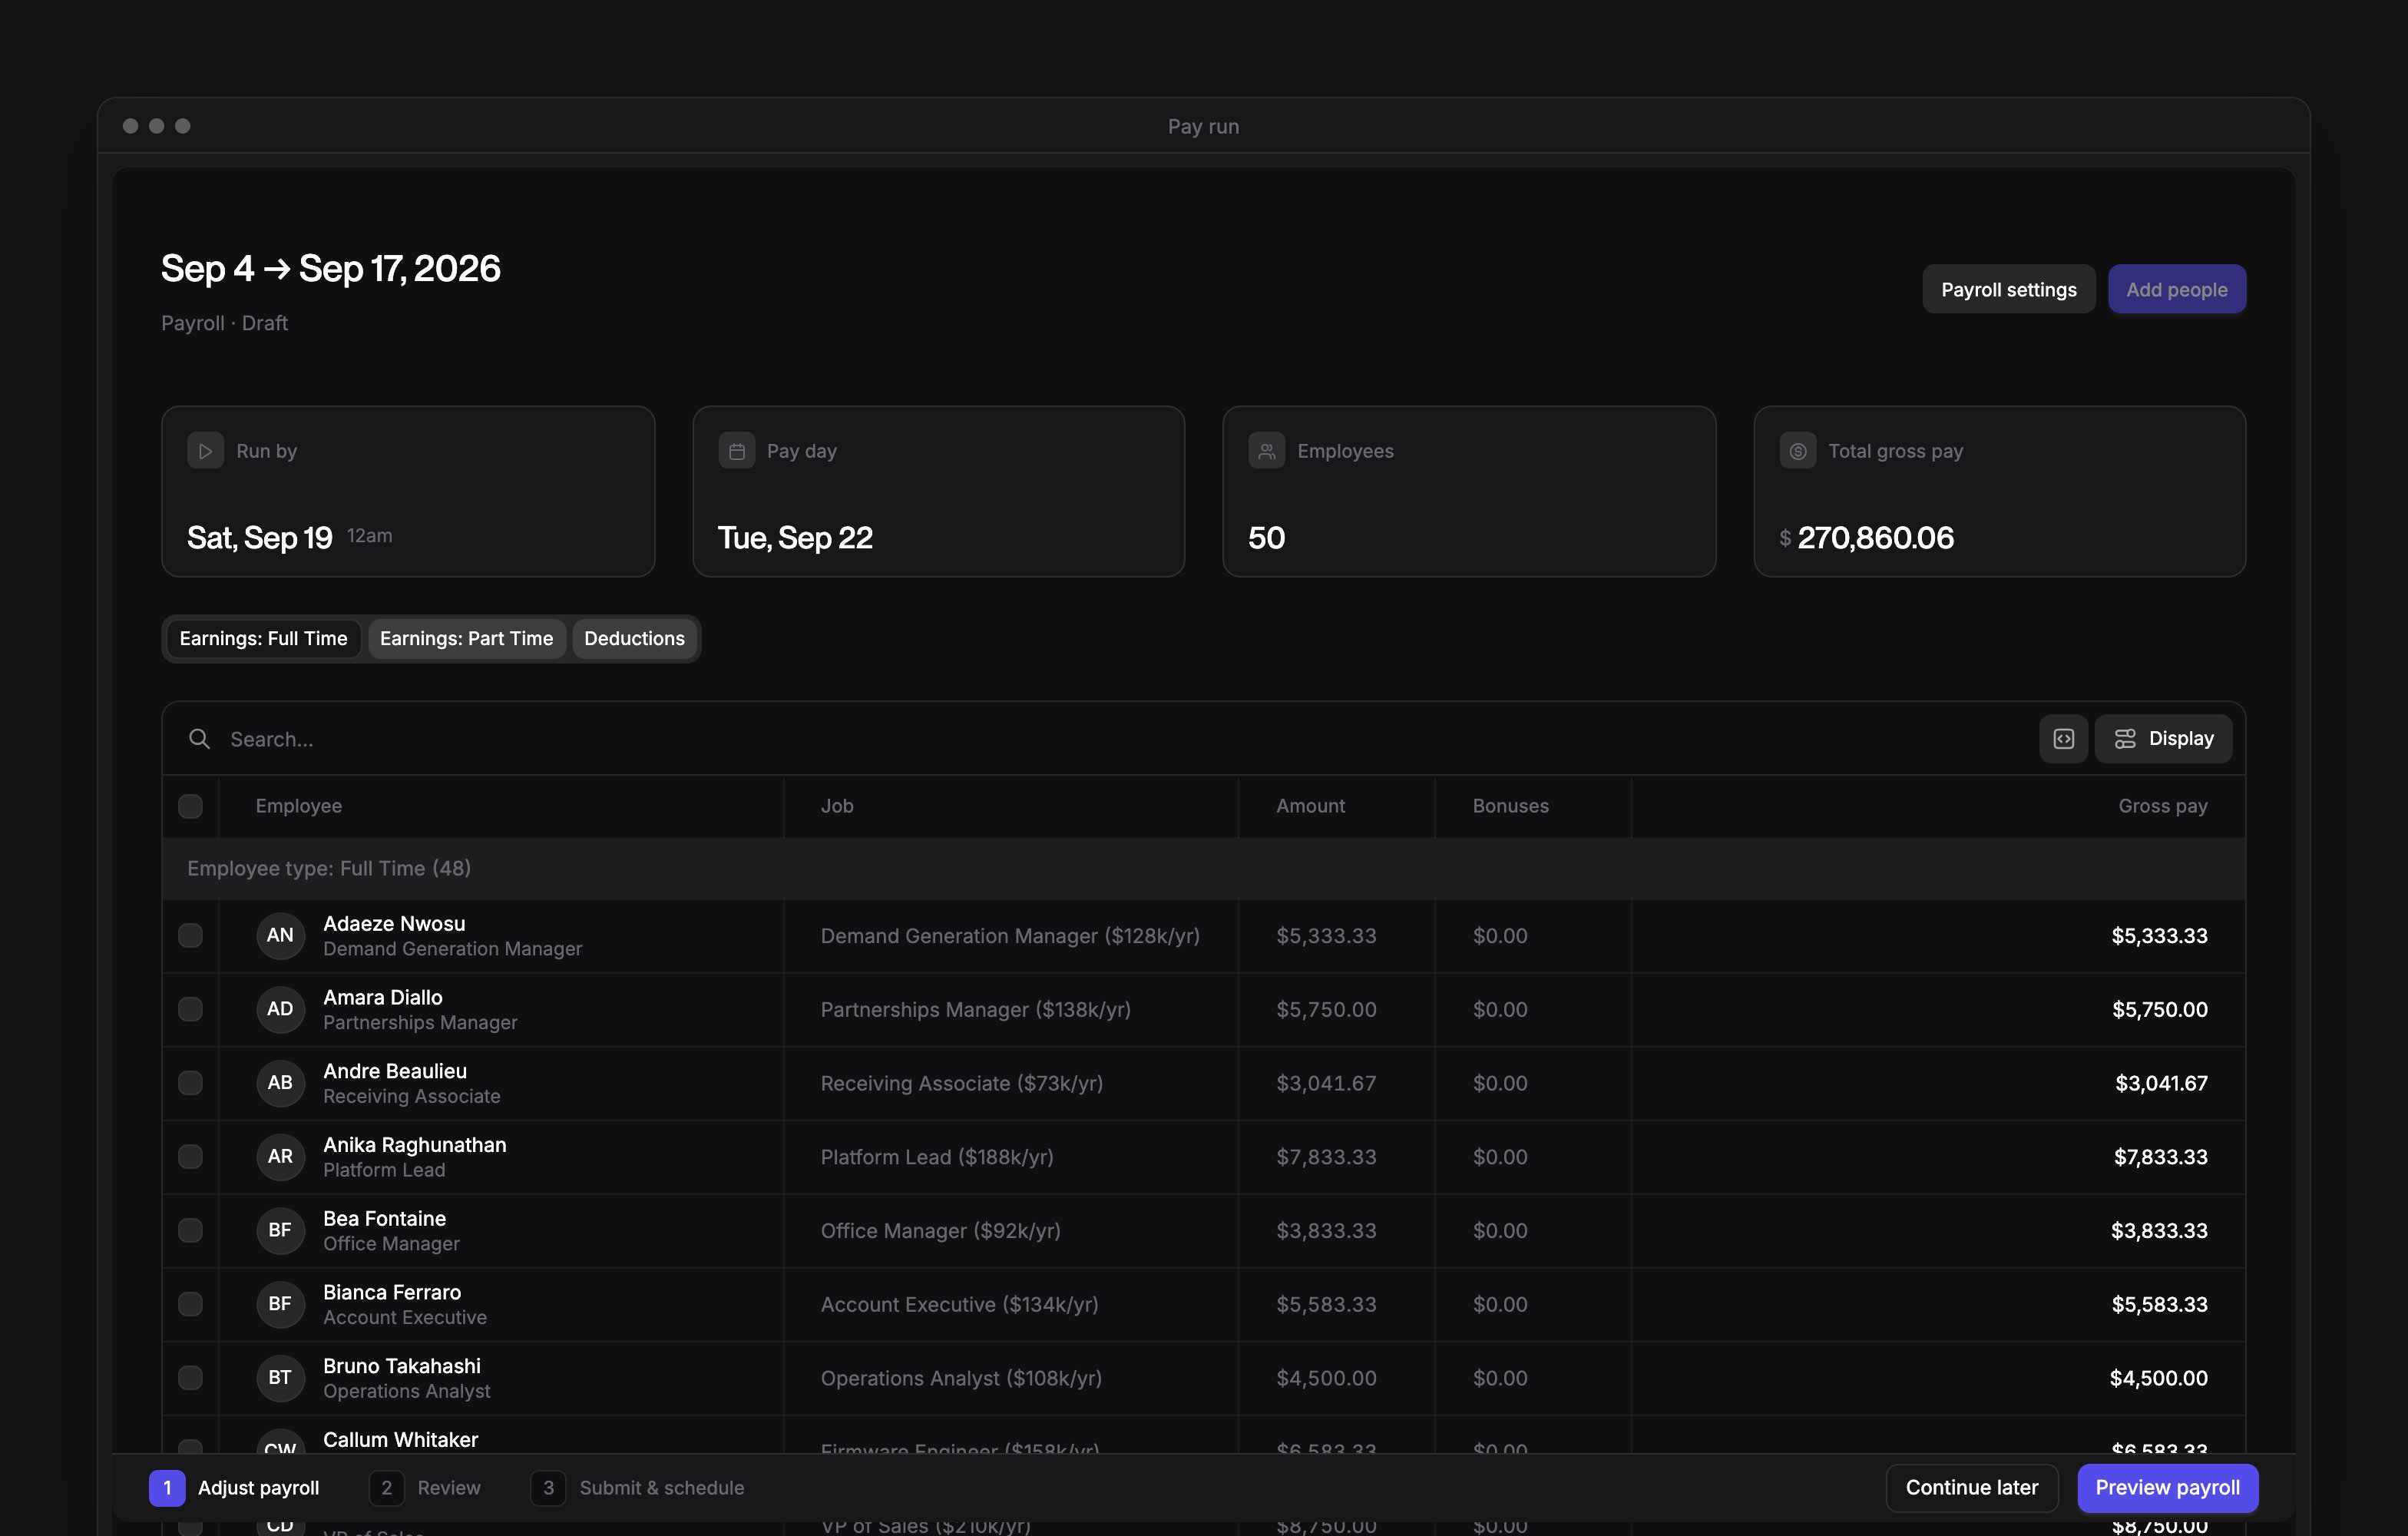Viewport: 2408px width, 1536px height.
Task: Click the Add people button
Action: pyautogui.click(x=2176, y=290)
